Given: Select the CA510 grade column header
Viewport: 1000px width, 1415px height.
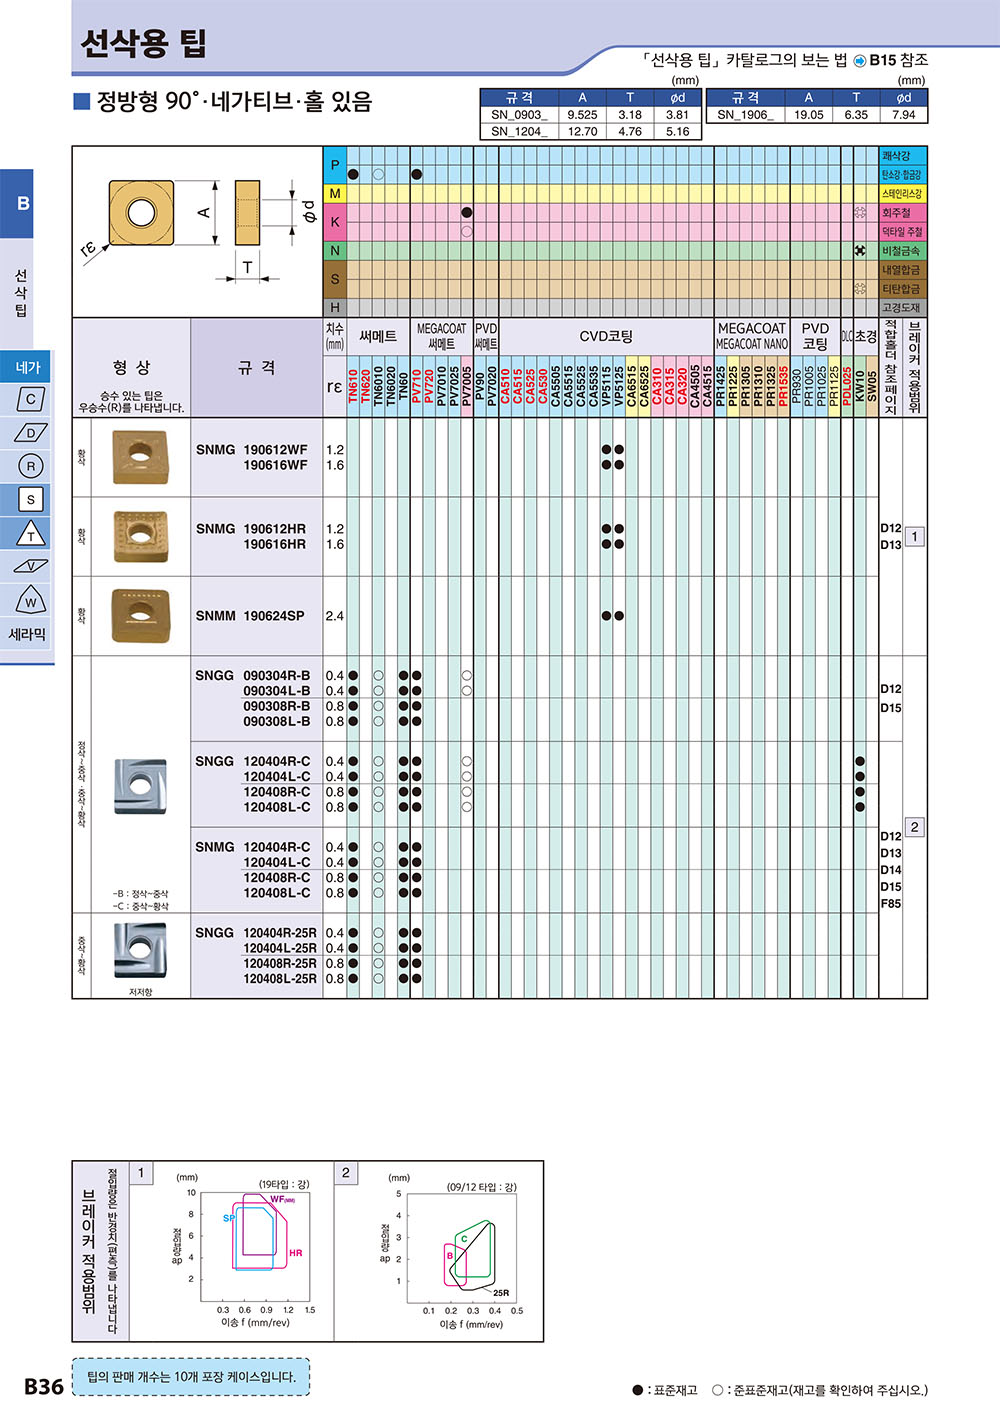Looking at the screenshot, I should (x=505, y=386).
